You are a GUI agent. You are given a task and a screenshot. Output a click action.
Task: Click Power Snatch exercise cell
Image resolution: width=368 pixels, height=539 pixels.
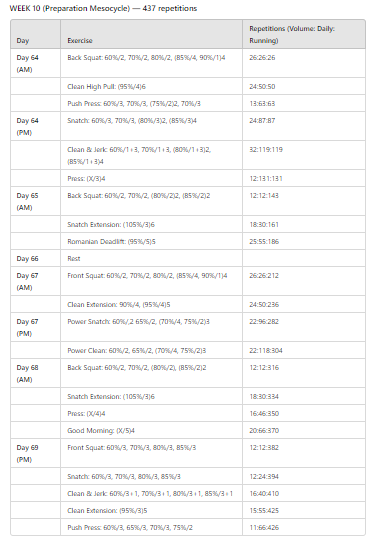(152, 327)
